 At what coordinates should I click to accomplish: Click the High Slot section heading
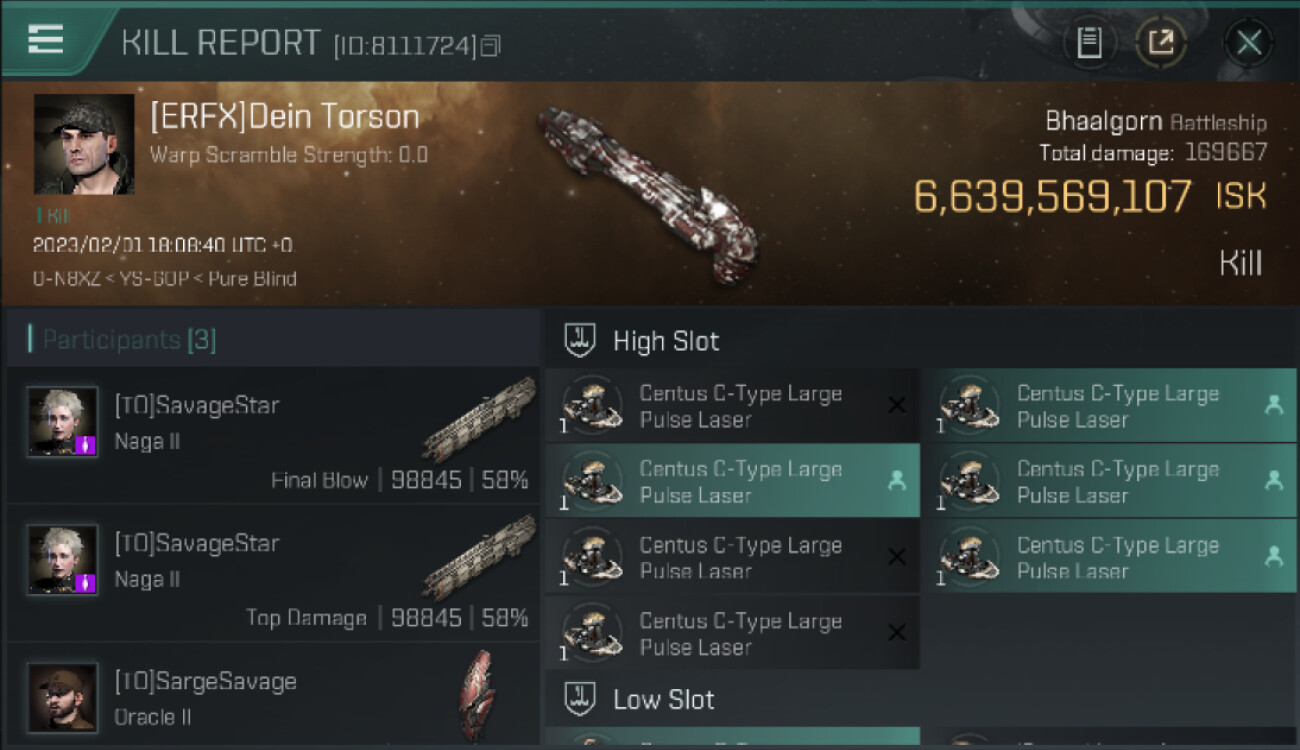(666, 341)
